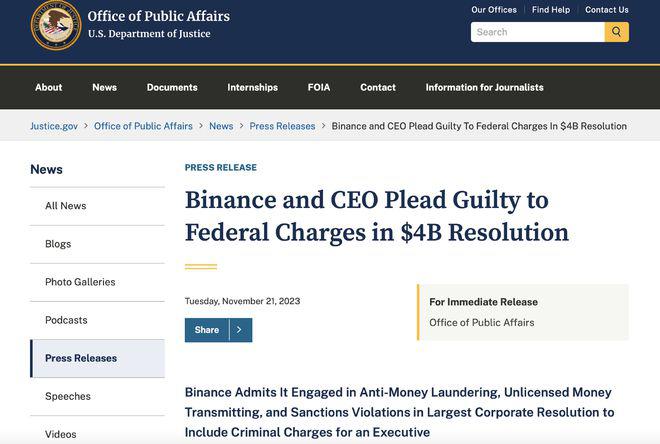Open the FOIA navigation item
The width and height of the screenshot is (660, 444).
tap(319, 87)
